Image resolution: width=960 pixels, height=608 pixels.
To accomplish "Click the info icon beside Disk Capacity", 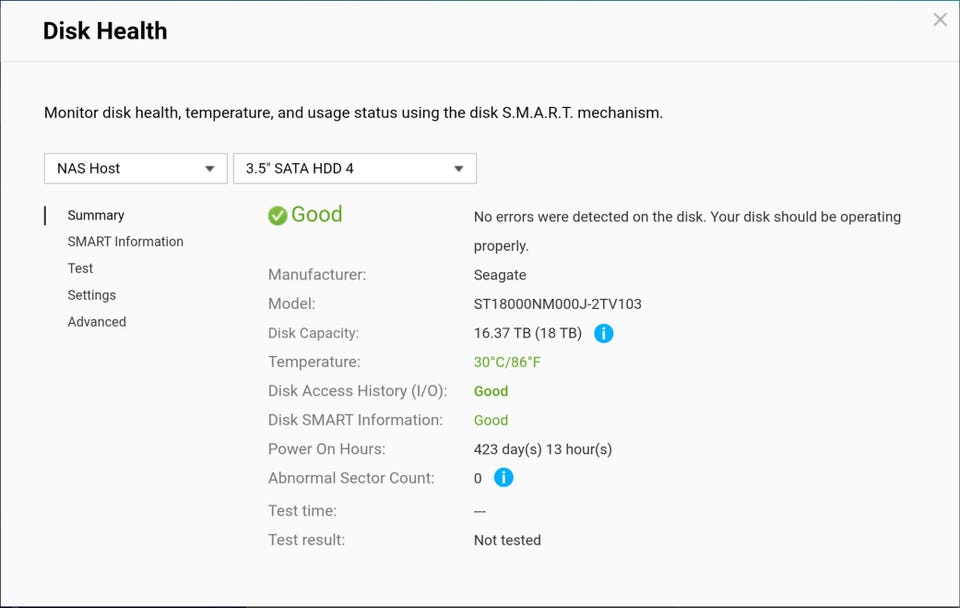I will [604, 333].
